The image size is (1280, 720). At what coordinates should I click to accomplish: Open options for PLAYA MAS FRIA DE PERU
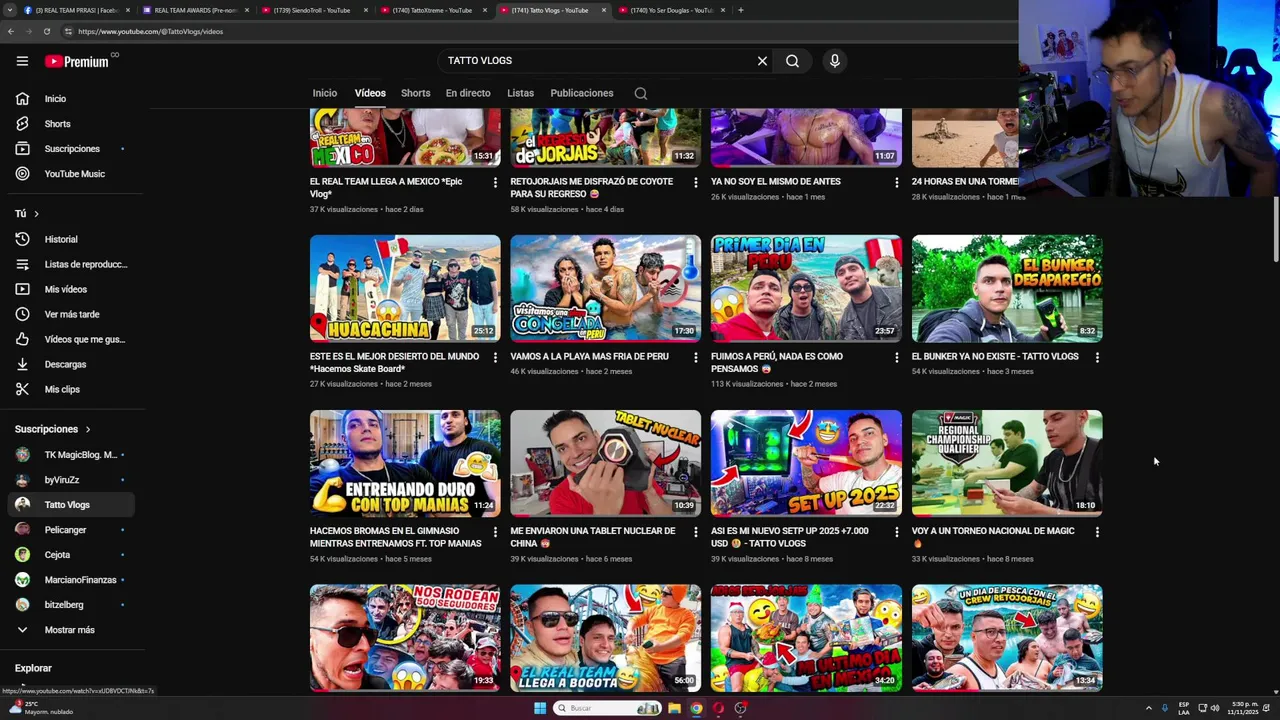click(696, 358)
